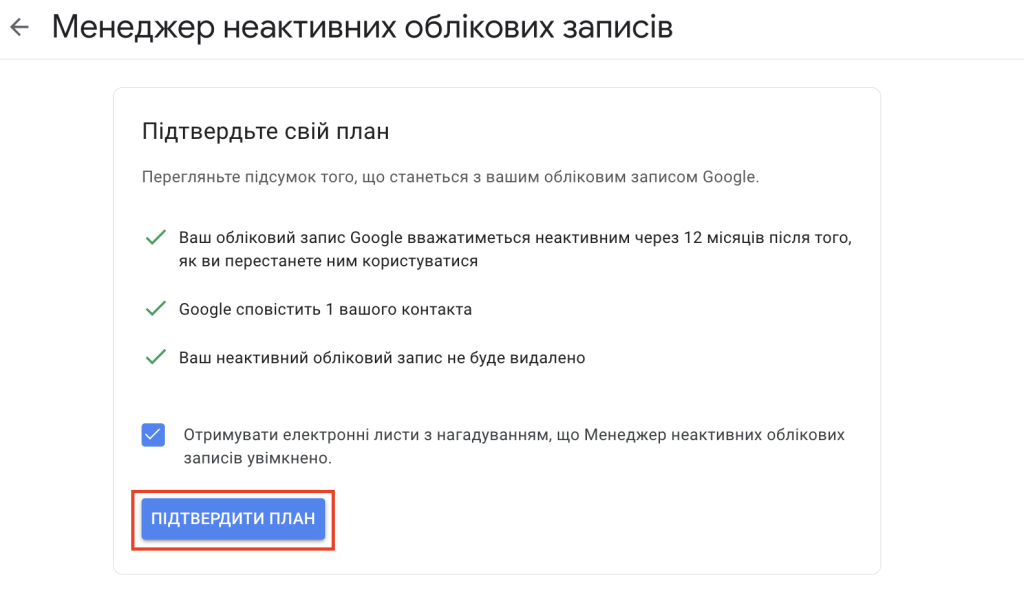Select the Підтвердьте свій план heading
Viewport: 1024px width, 592px height.
(x=266, y=131)
